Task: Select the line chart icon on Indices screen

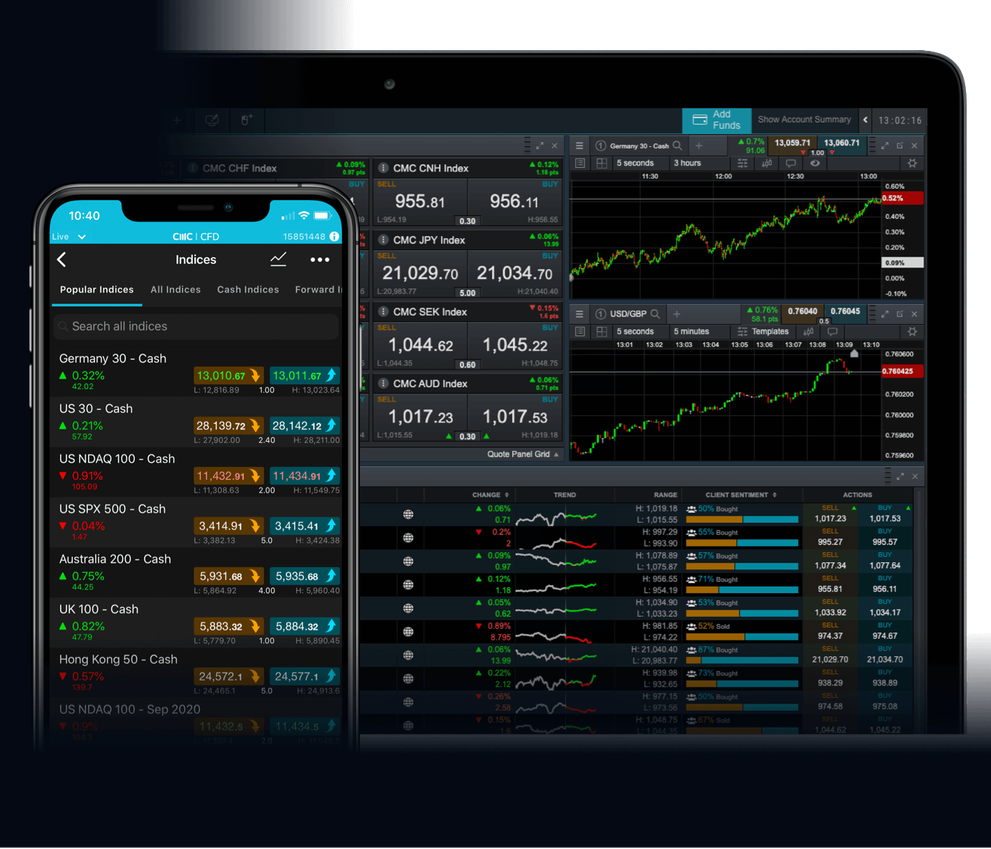Action: point(278,259)
